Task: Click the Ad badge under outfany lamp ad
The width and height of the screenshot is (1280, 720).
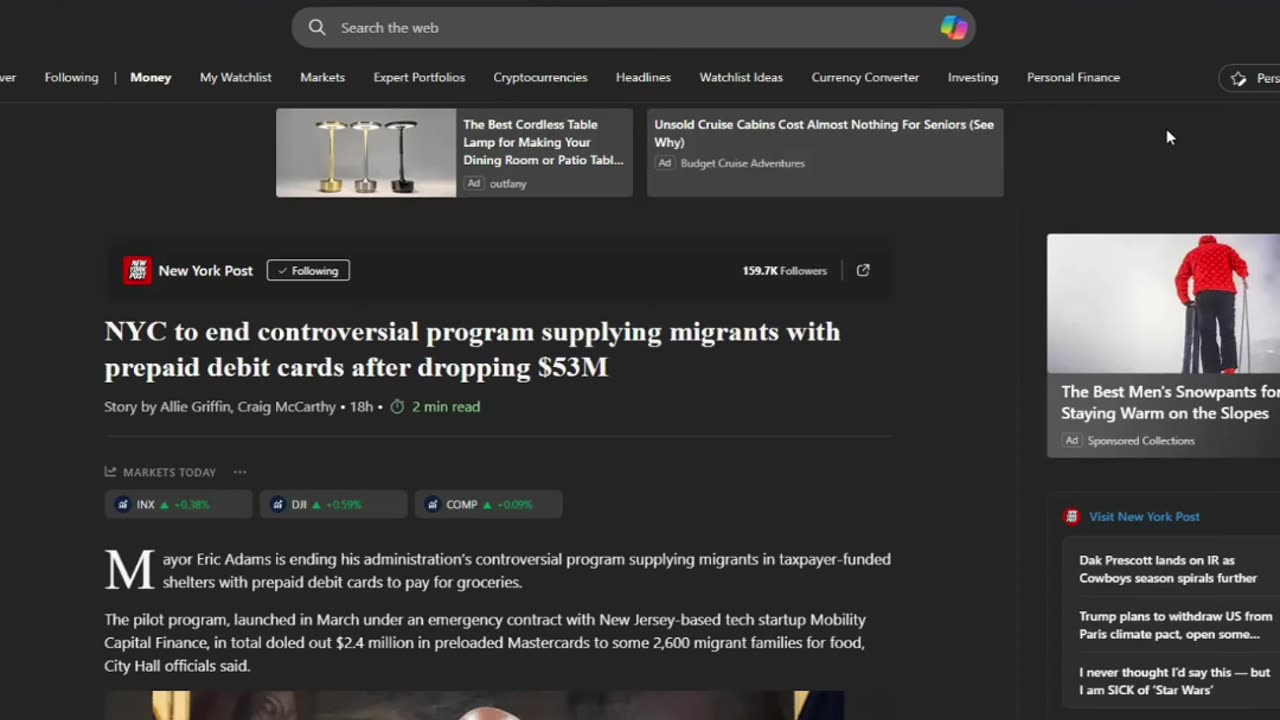Action: (x=474, y=183)
